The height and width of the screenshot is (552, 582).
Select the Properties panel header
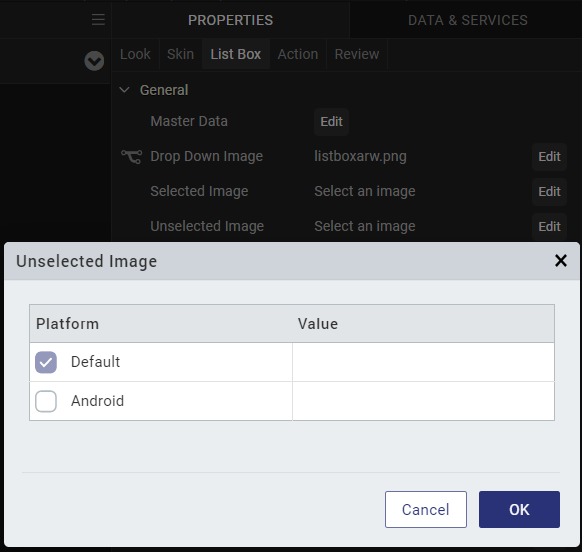click(230, 20)
